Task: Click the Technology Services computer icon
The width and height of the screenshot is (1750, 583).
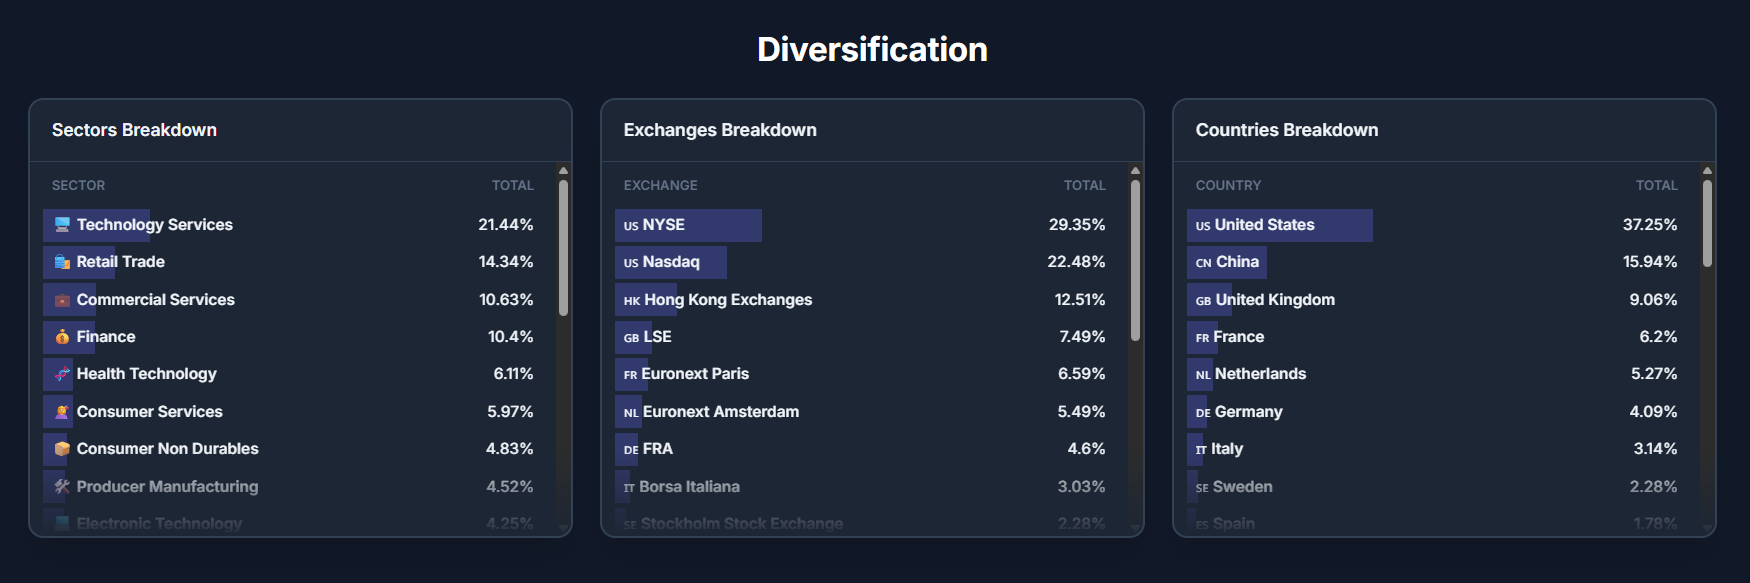Action: pyautogui.click(x=62, y=225)
